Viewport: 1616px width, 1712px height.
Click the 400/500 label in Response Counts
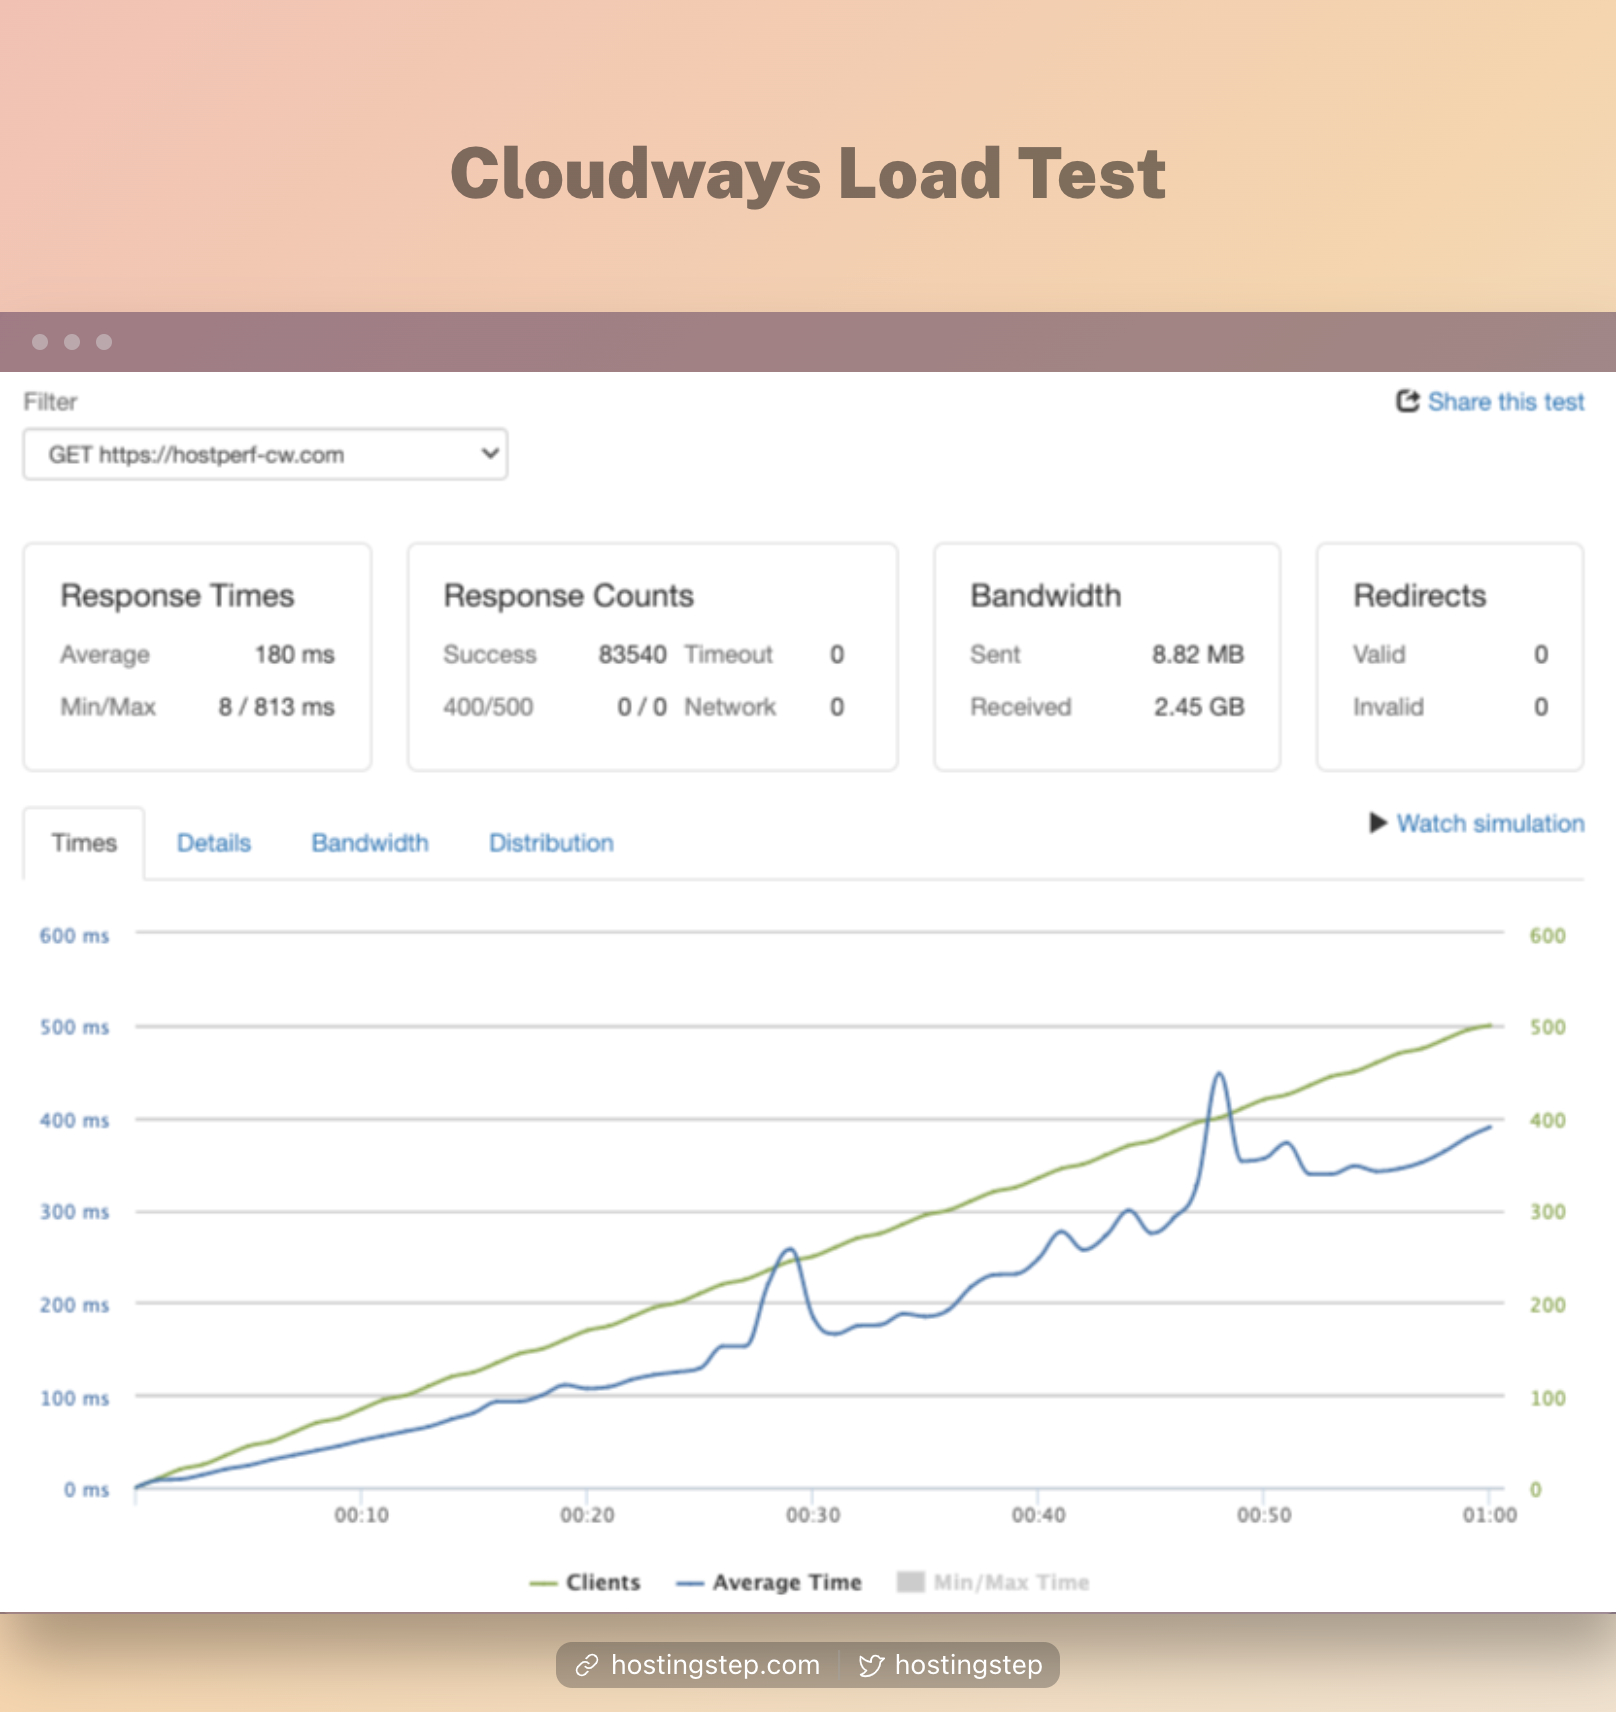click(488, 707)
